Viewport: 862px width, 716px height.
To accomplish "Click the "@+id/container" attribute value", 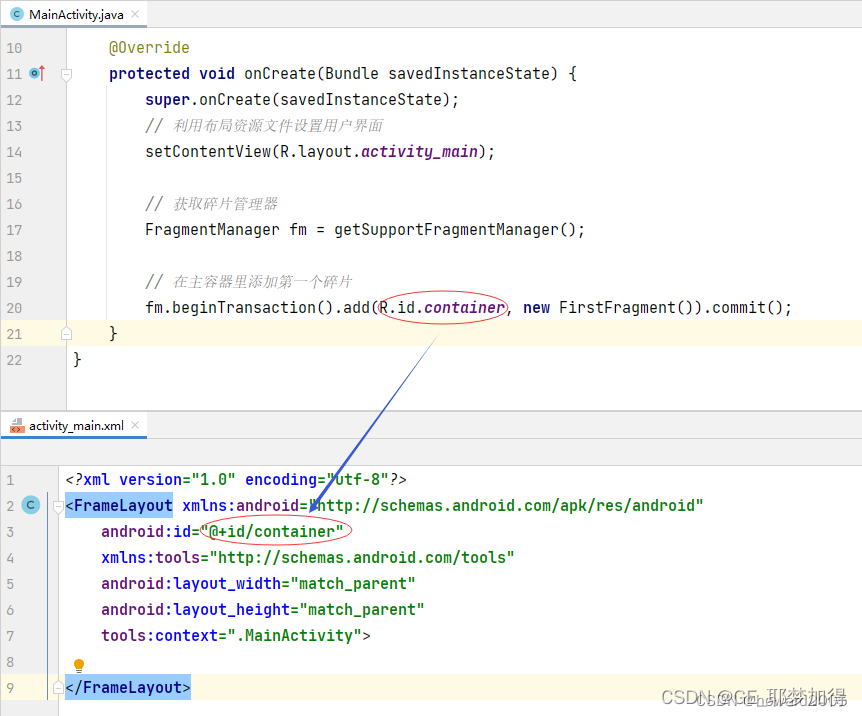I will (x=272, y=532).
